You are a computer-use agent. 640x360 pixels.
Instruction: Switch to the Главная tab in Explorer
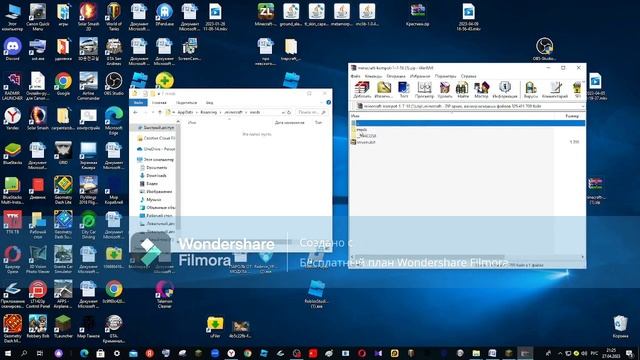(x=159, y=102)
